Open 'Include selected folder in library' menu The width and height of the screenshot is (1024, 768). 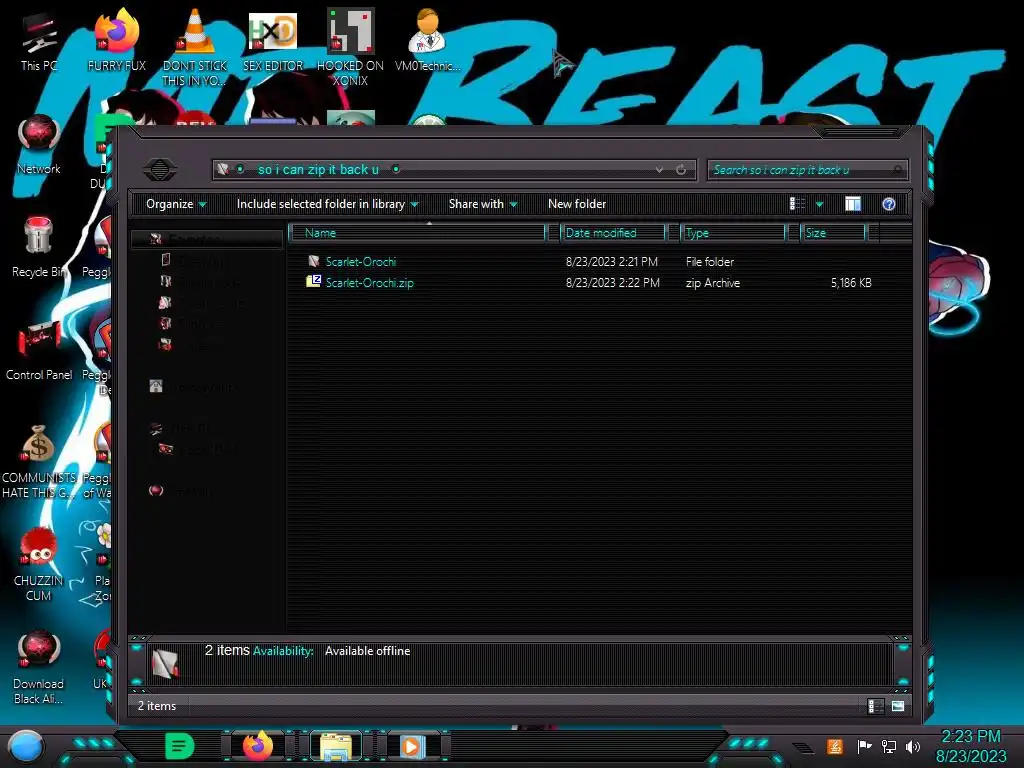[x=328, y=204]
